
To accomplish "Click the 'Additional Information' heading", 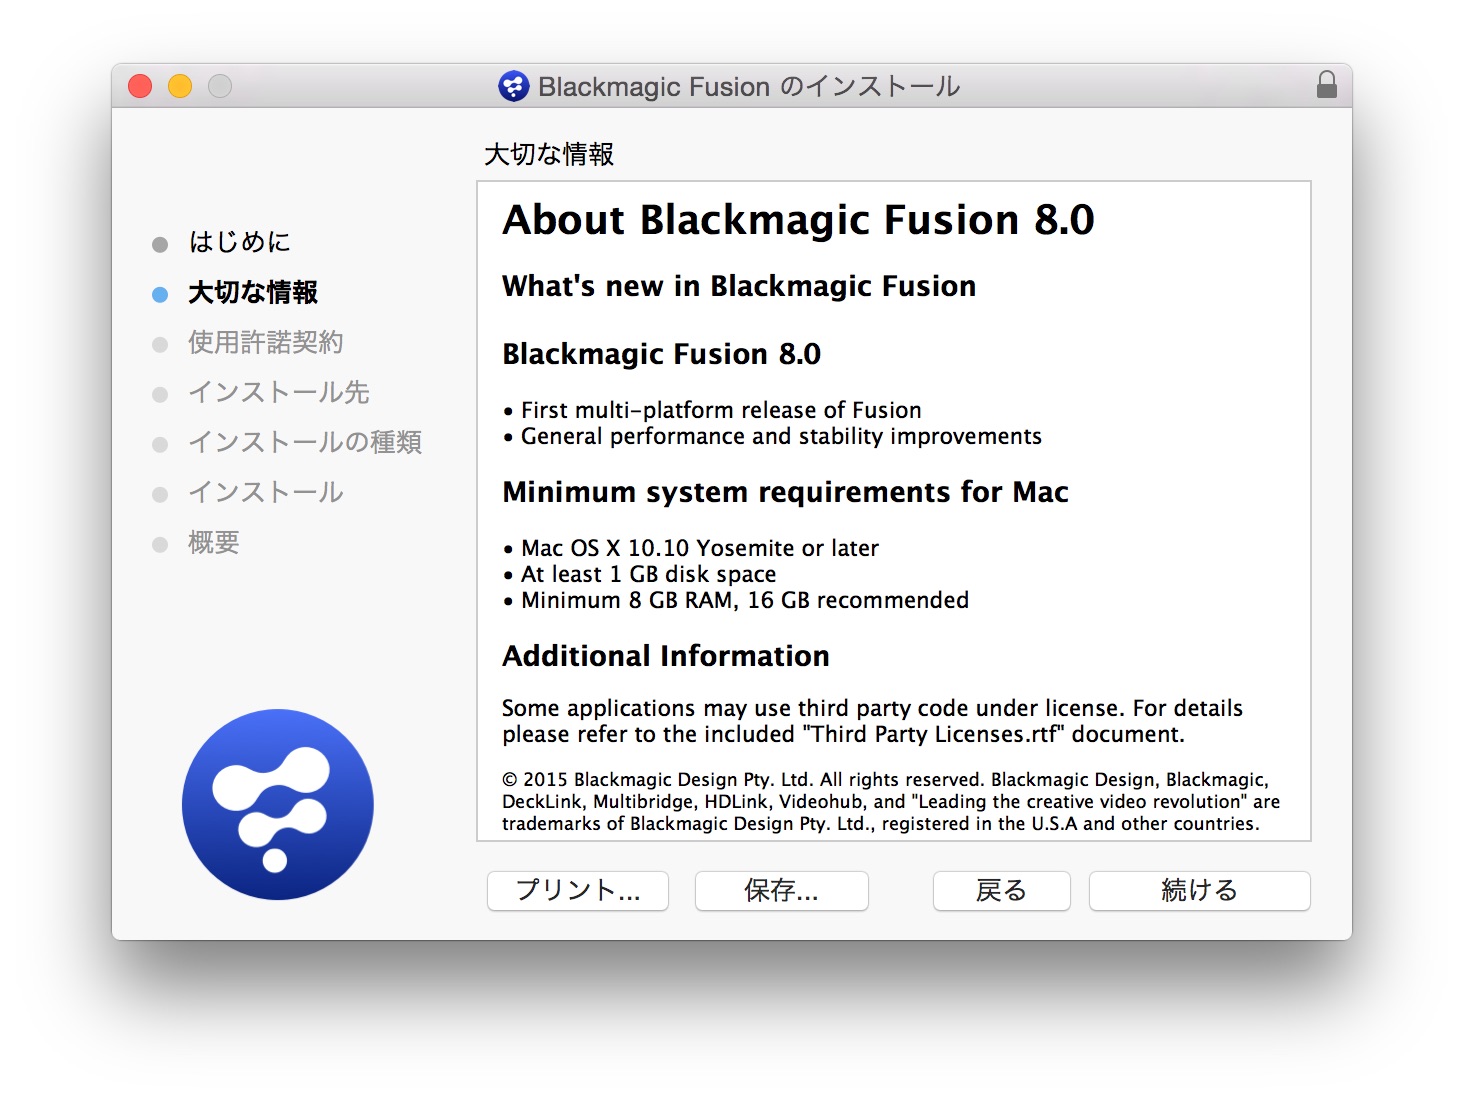I will click(x=666, y=656).
